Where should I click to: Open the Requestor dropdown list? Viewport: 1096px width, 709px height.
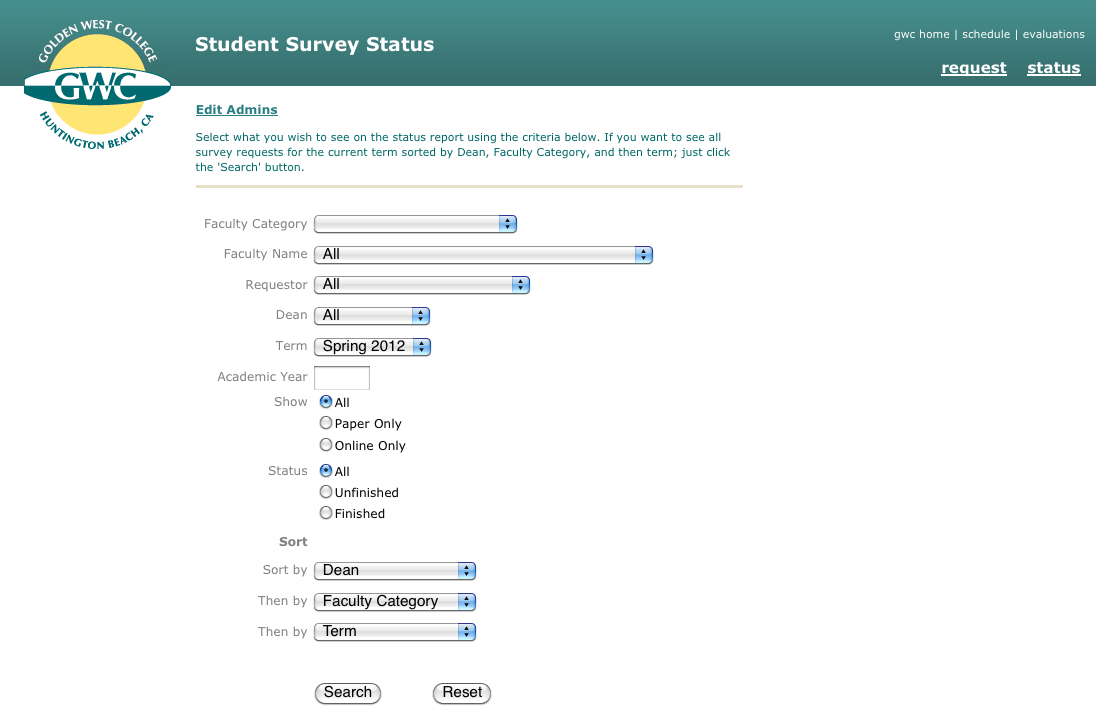421,285
